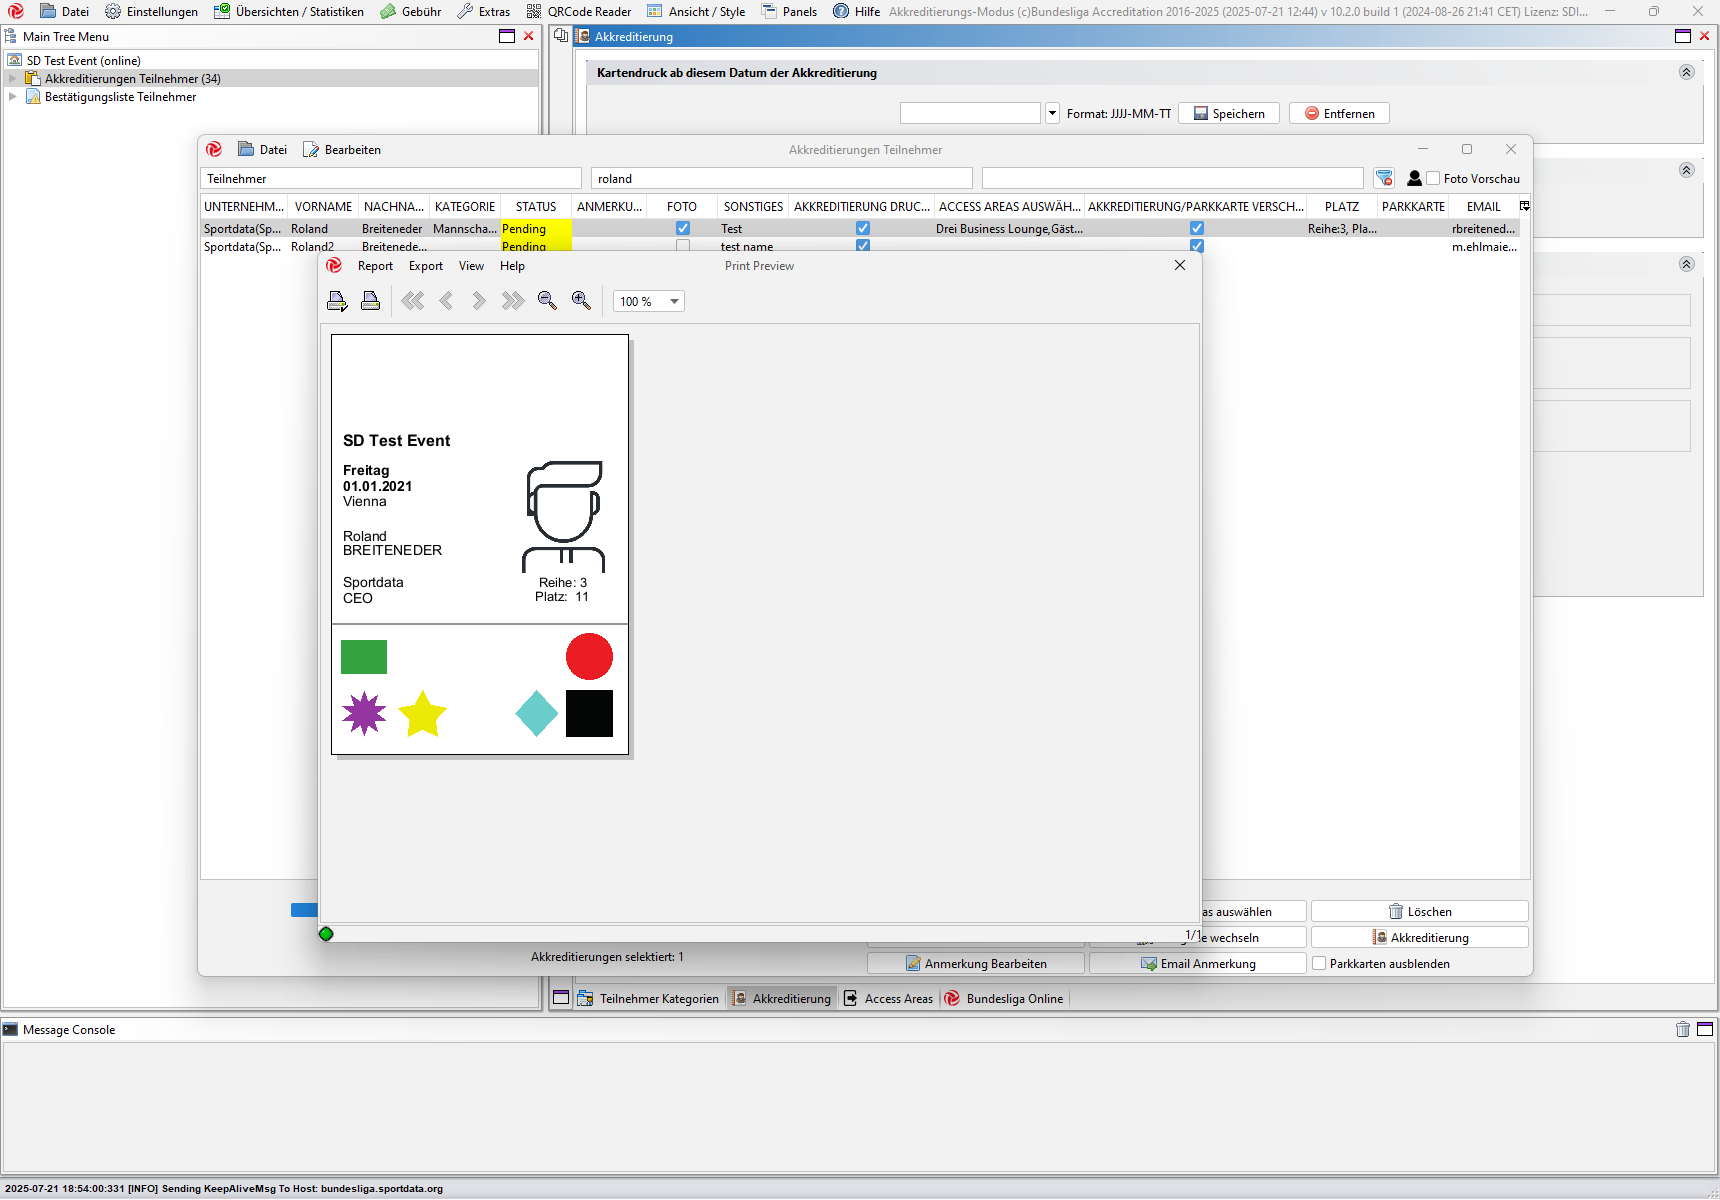Toggle FOTO checkbox in the Roland2 row

click(683, 246)
